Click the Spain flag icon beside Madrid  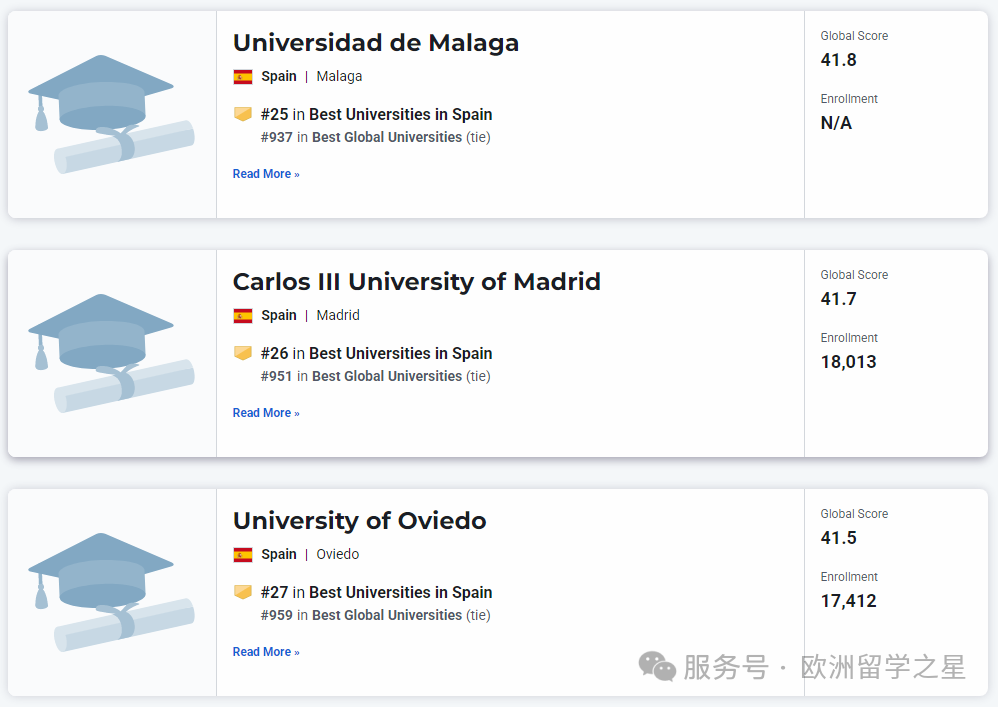pyautogui.click(x=243, y=316)
